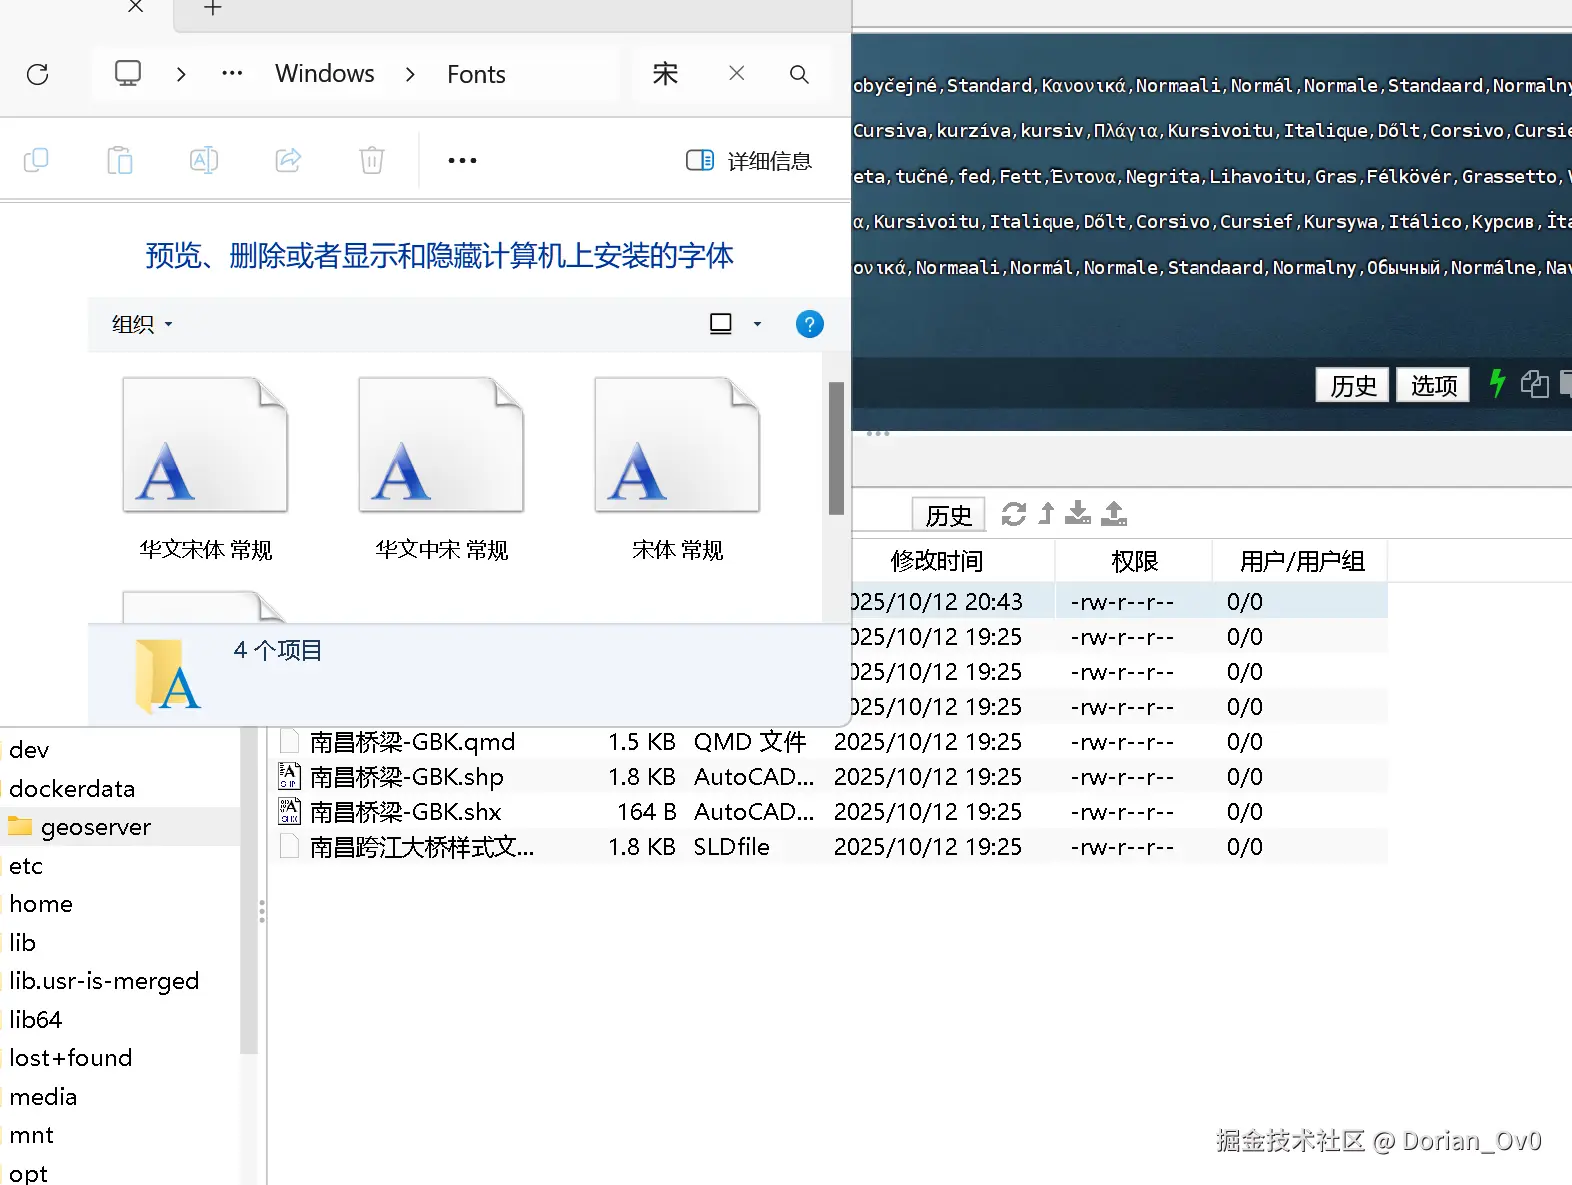Viewport: 1572px width, 1185px height.
Task: Select the geoserver folder in the tree
Action: pyautogui.click(x=96, y=827)
